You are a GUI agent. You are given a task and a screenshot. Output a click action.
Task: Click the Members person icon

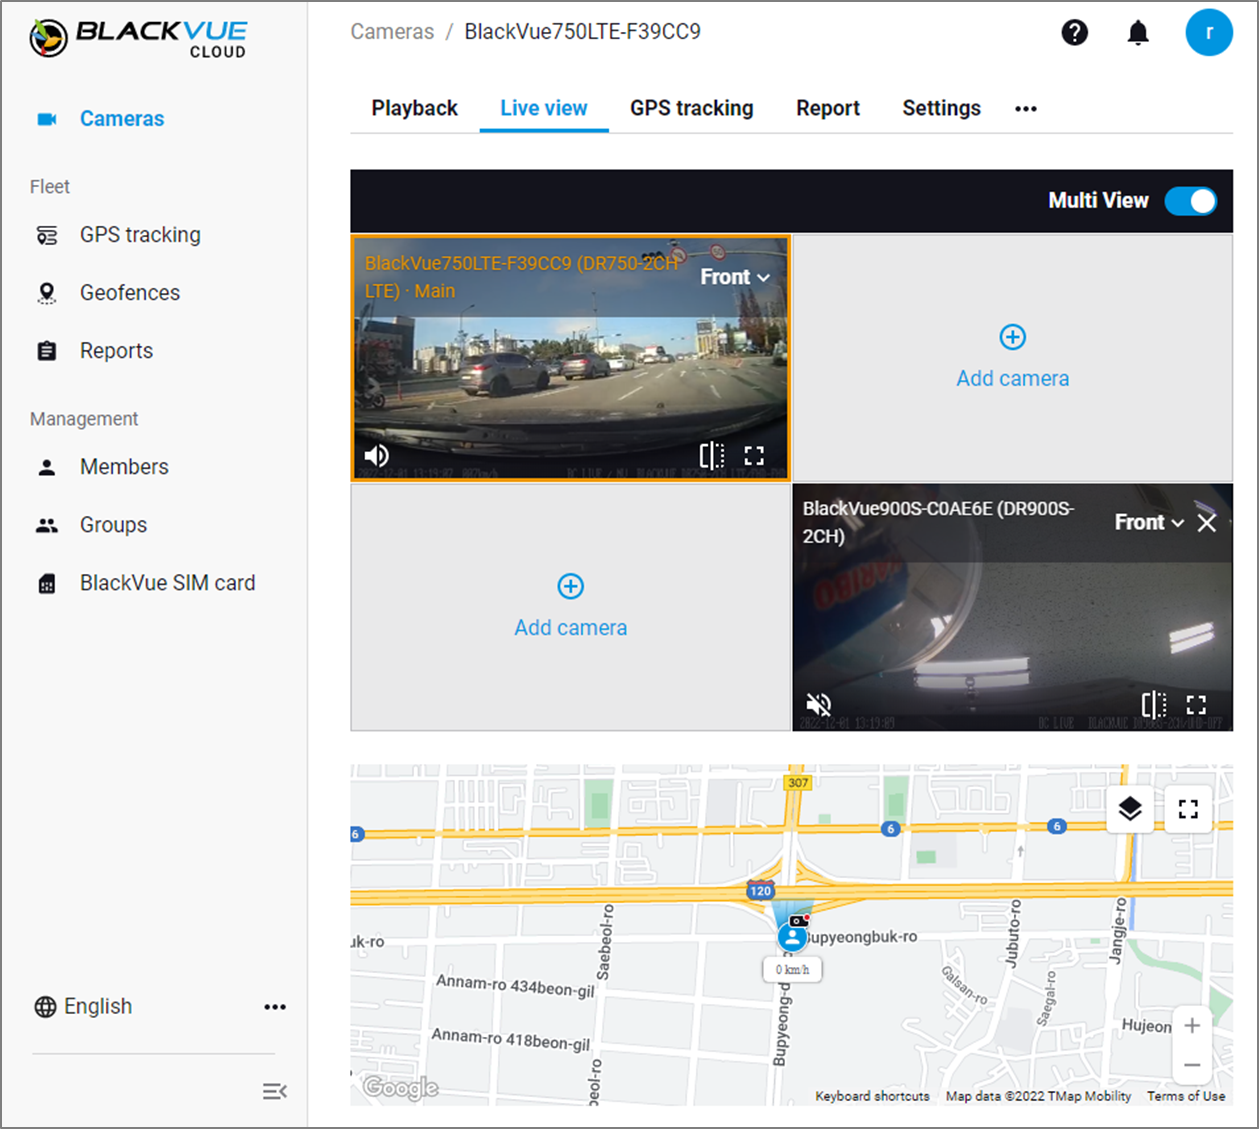tap(47, 467)
